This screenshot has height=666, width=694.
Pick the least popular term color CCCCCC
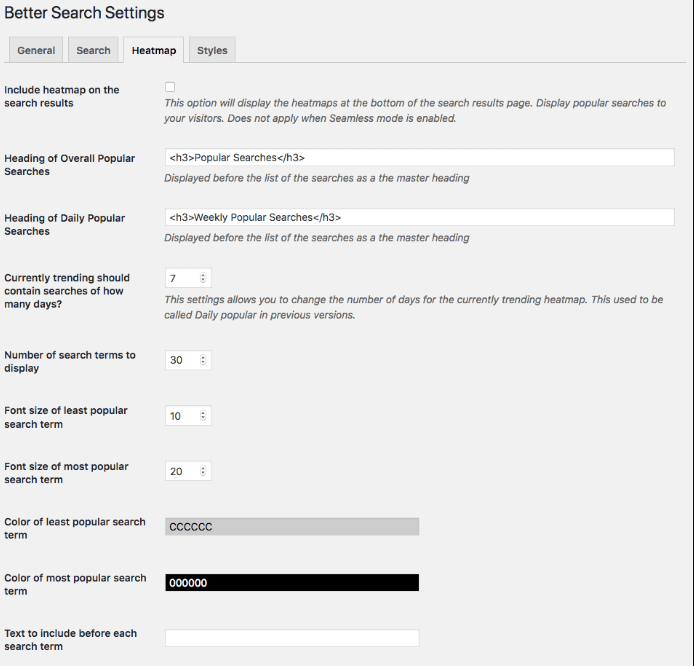tap(292, 527)
